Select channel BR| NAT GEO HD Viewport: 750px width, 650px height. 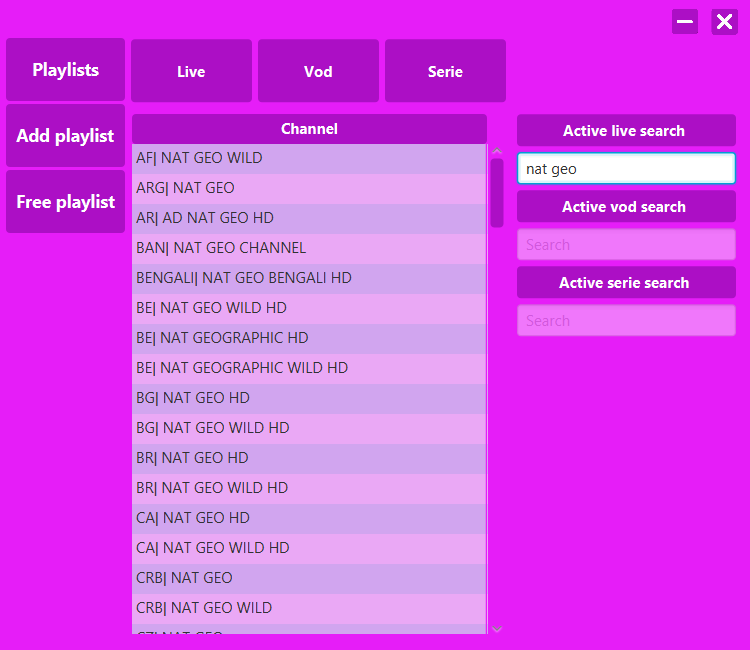coord(309,459)
